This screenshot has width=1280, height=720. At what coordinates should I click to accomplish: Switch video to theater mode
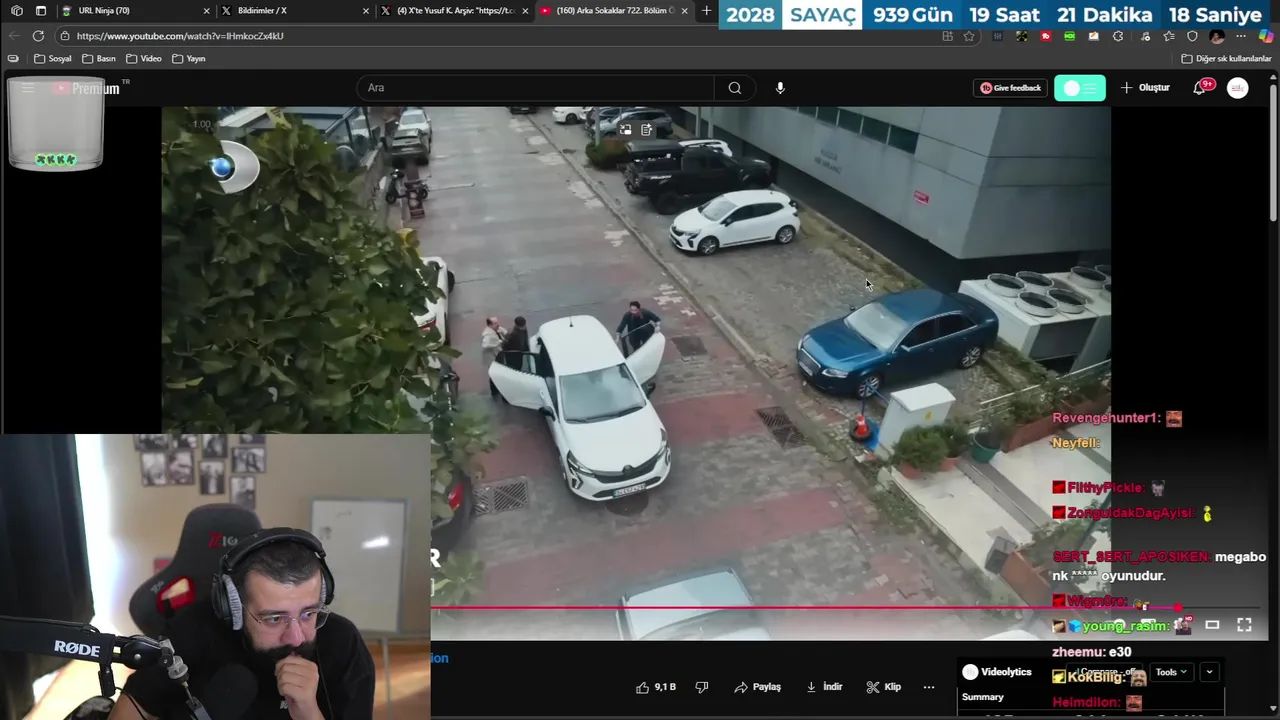coord(1212,625)
